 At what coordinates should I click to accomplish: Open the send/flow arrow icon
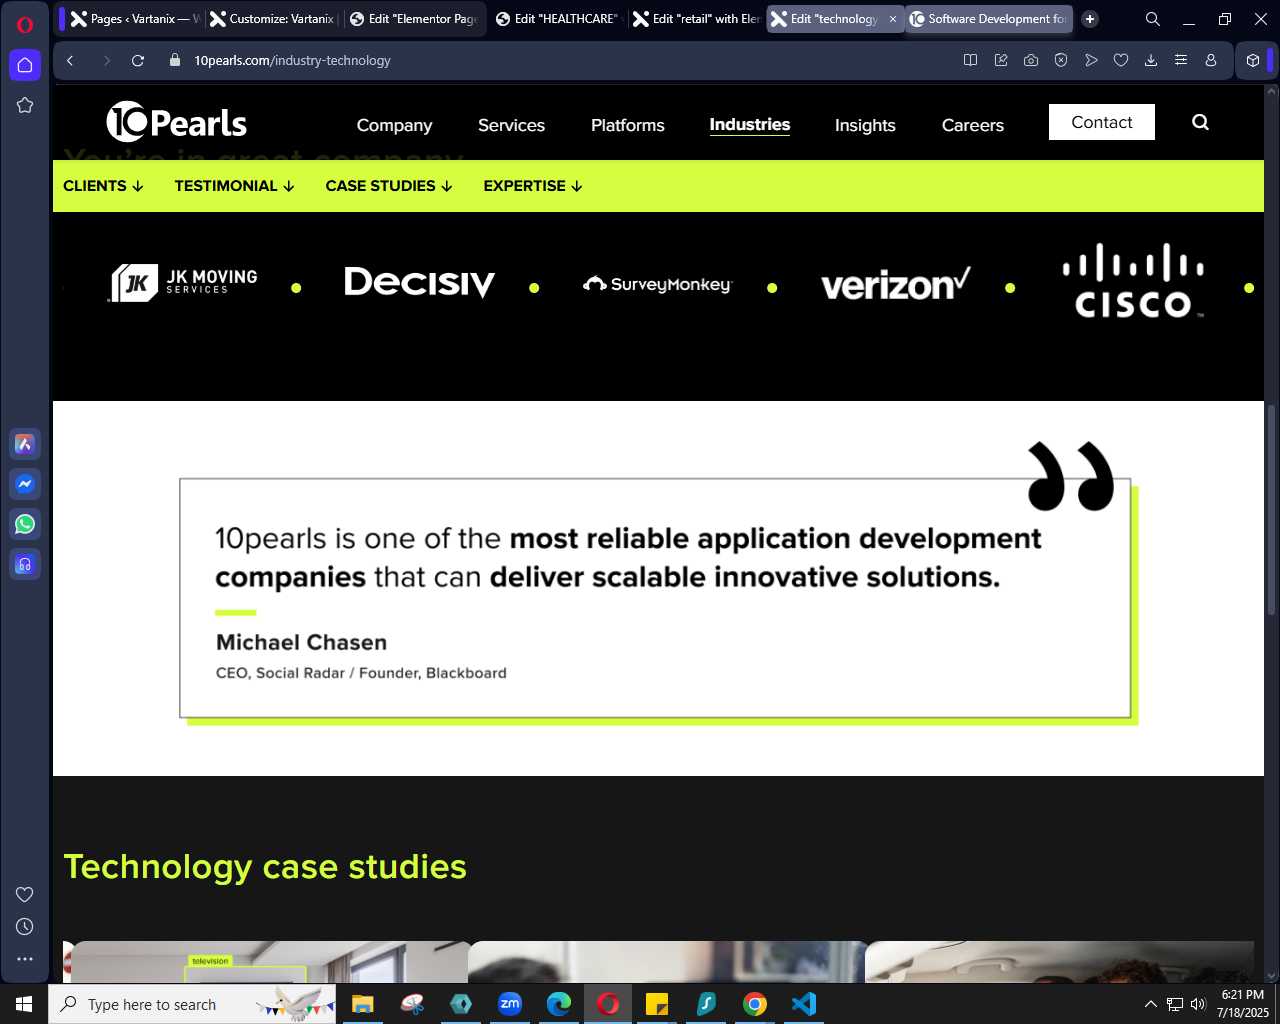(x=1091, y=60)
